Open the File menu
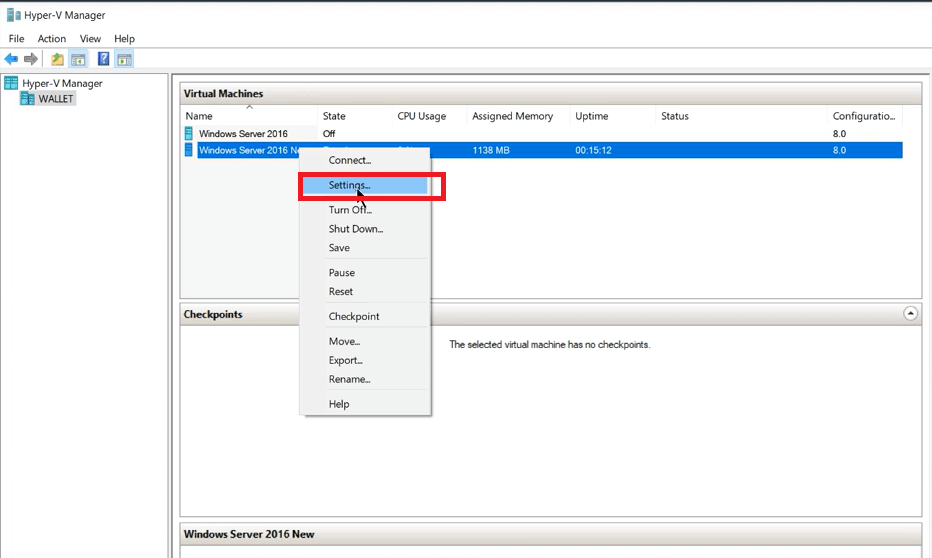The image size is (932, 558). (x=17, y=39)
